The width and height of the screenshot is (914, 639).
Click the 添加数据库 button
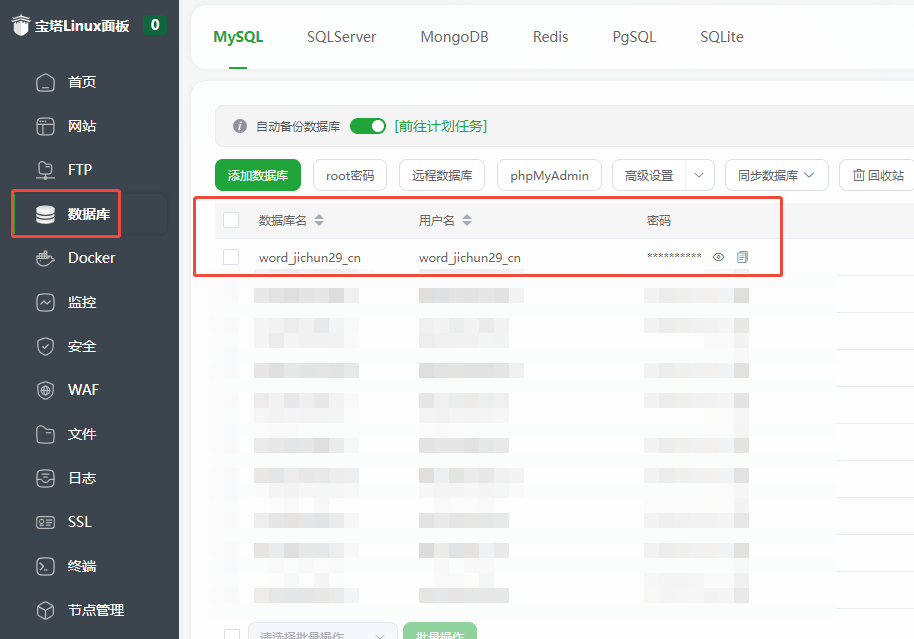point(258,175)
